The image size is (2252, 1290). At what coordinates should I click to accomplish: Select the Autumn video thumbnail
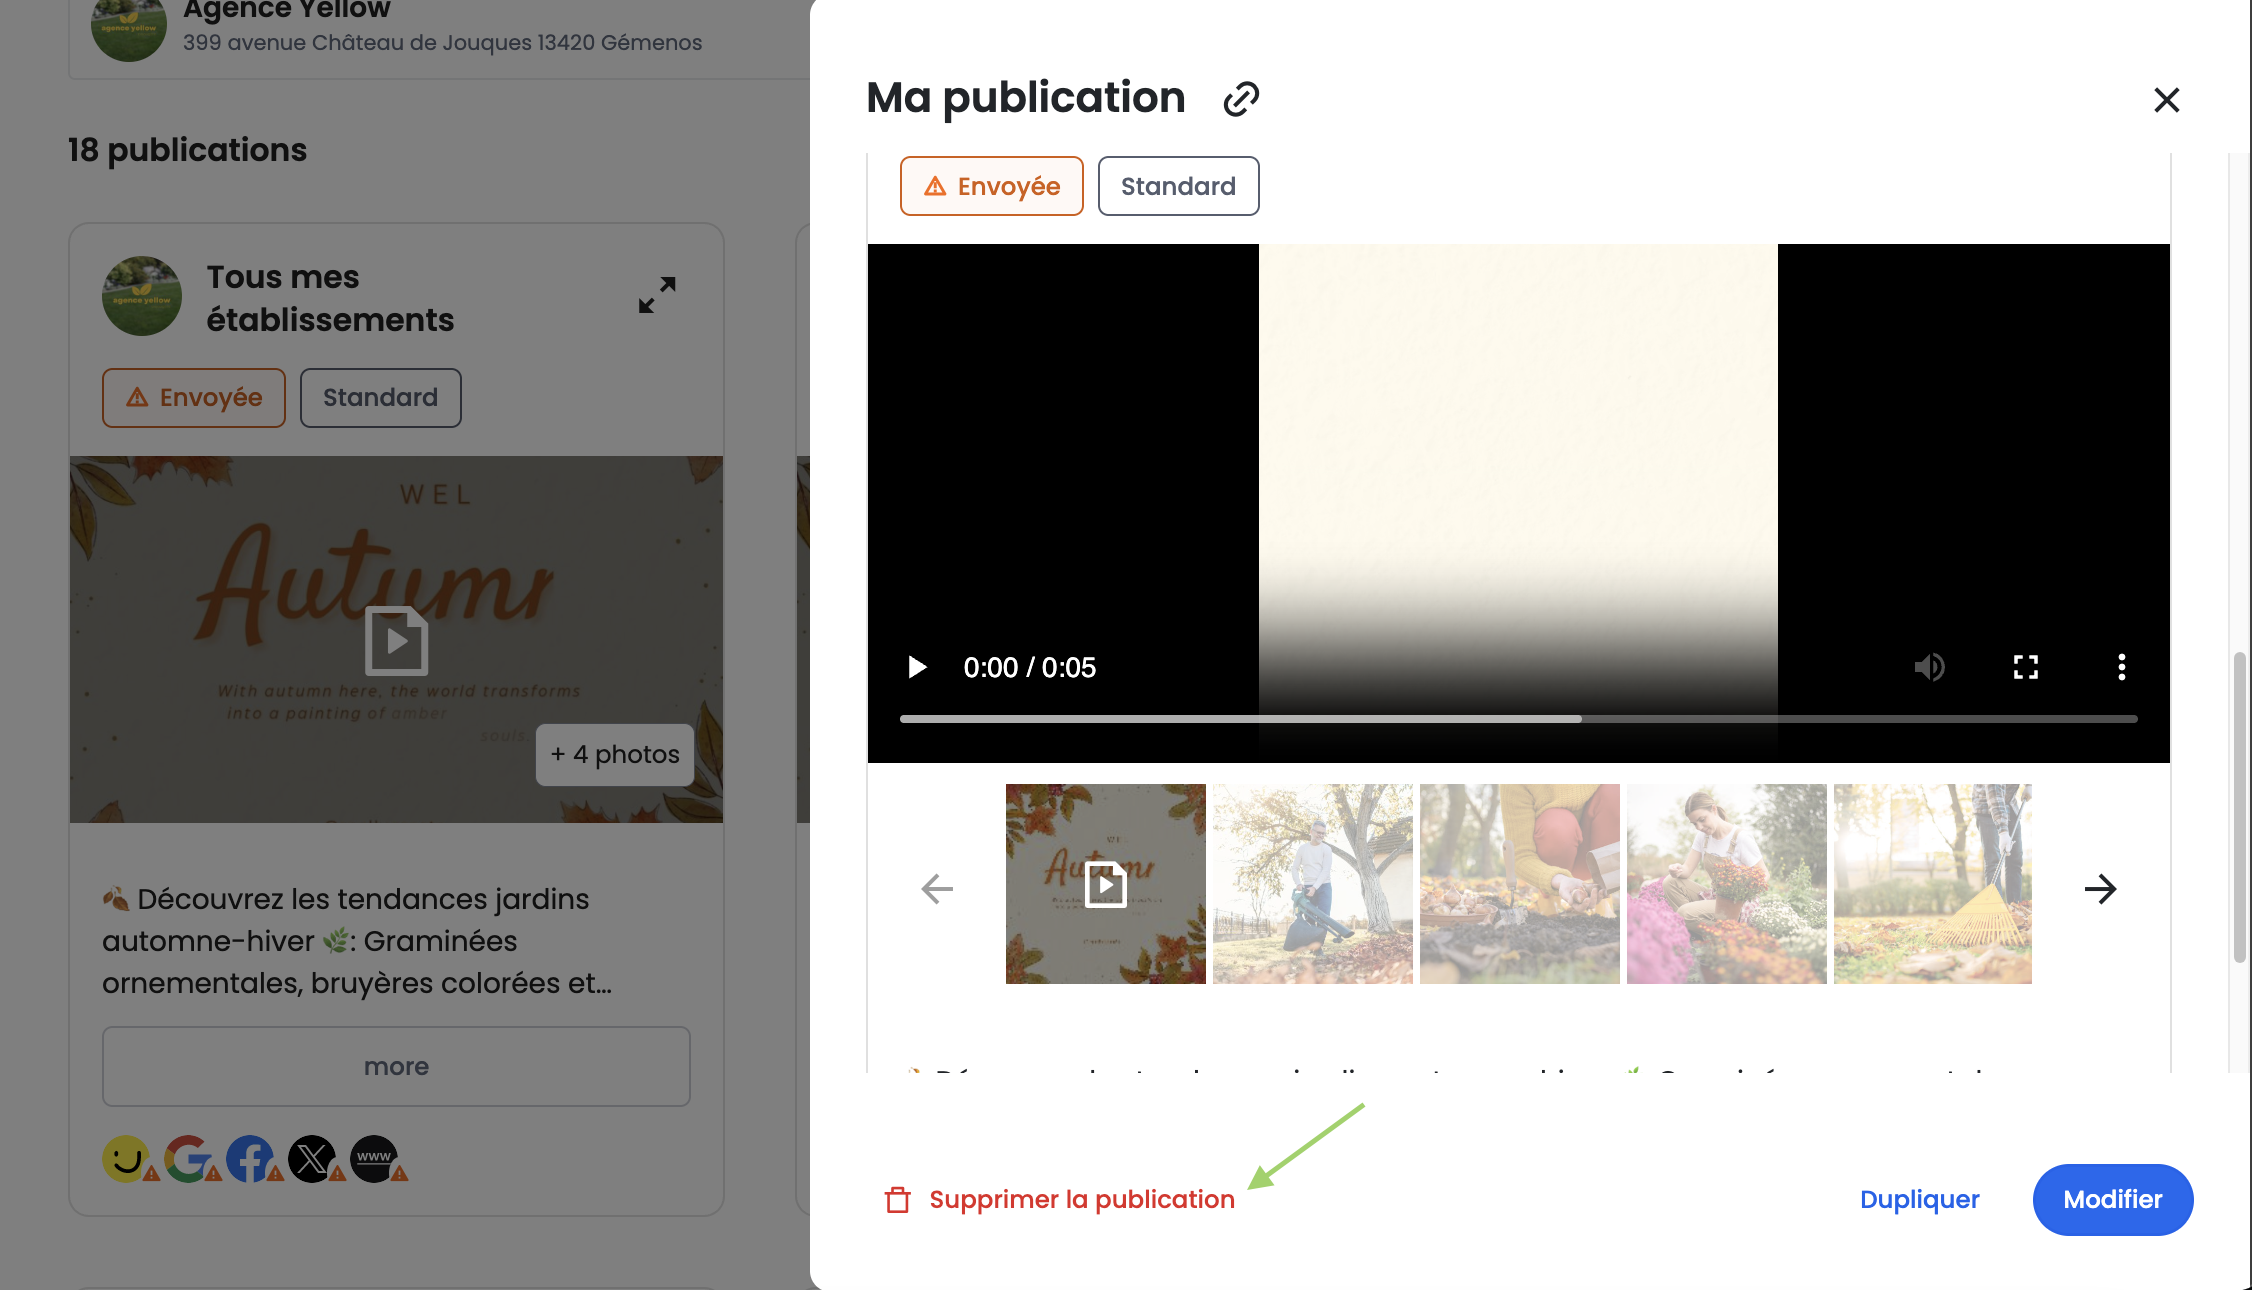(1105, 884)
